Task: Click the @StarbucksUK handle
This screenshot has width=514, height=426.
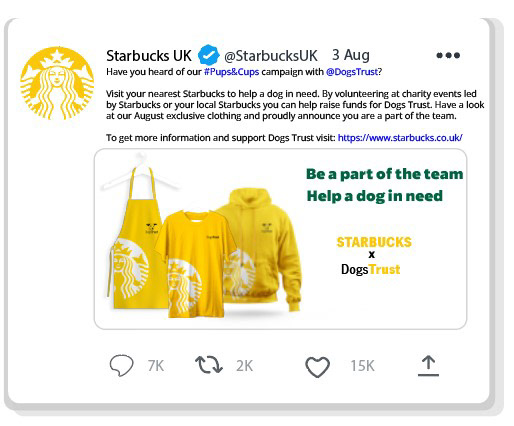Action: tap(271, 56)
